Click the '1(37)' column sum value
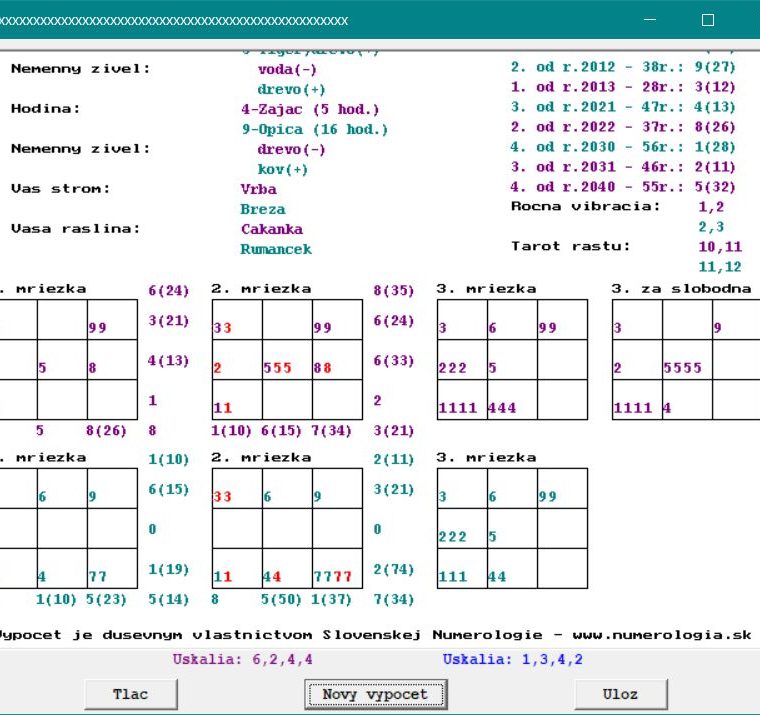 coord(331,599)
